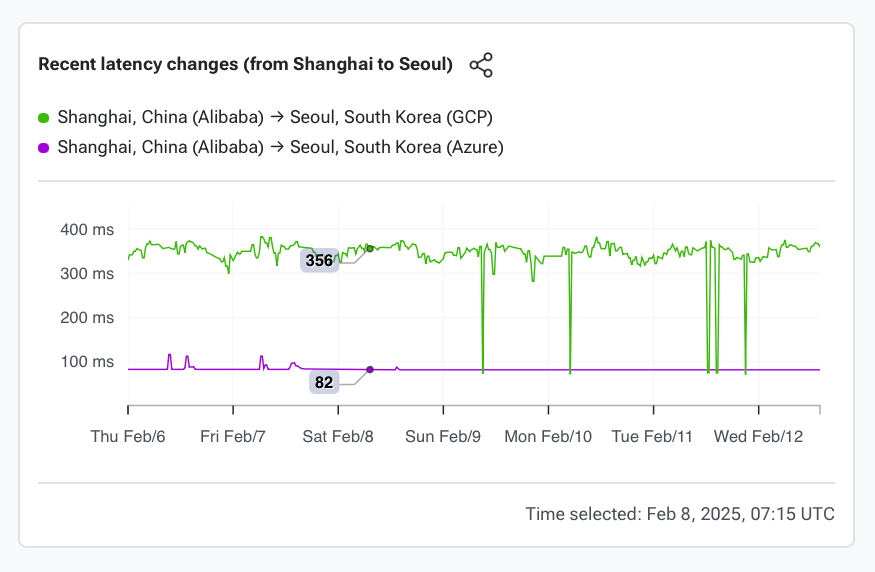Click the Thu Feb/6 axis label

[x=128, y=437]
